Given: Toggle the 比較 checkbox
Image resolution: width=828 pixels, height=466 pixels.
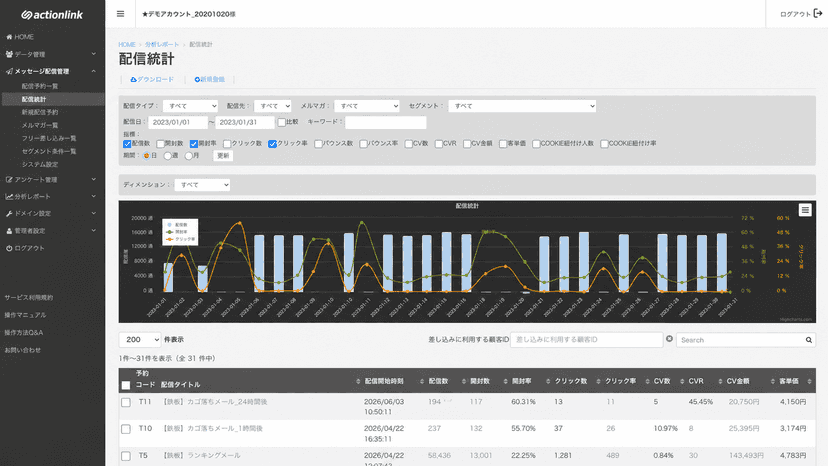Looking at the screenshot, I should (281, 122).
